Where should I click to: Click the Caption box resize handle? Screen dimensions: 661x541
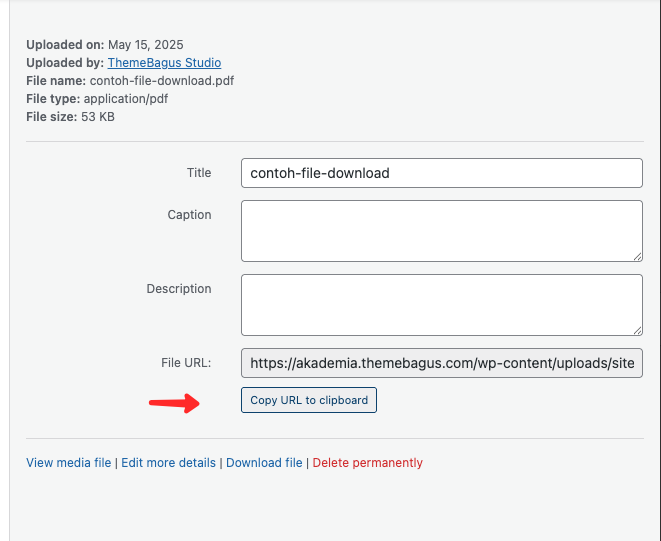coord(637,256)
